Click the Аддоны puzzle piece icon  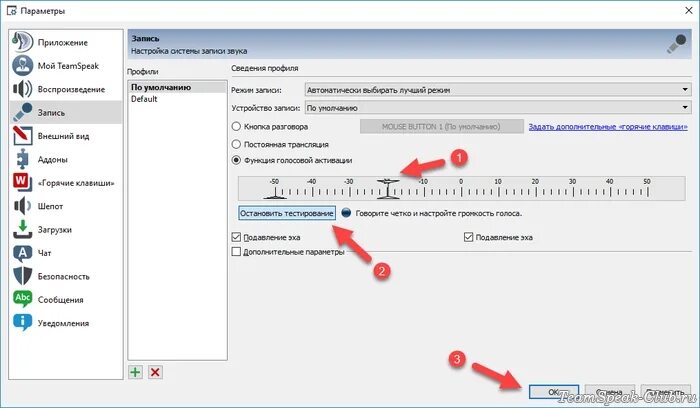click(22, 159)
